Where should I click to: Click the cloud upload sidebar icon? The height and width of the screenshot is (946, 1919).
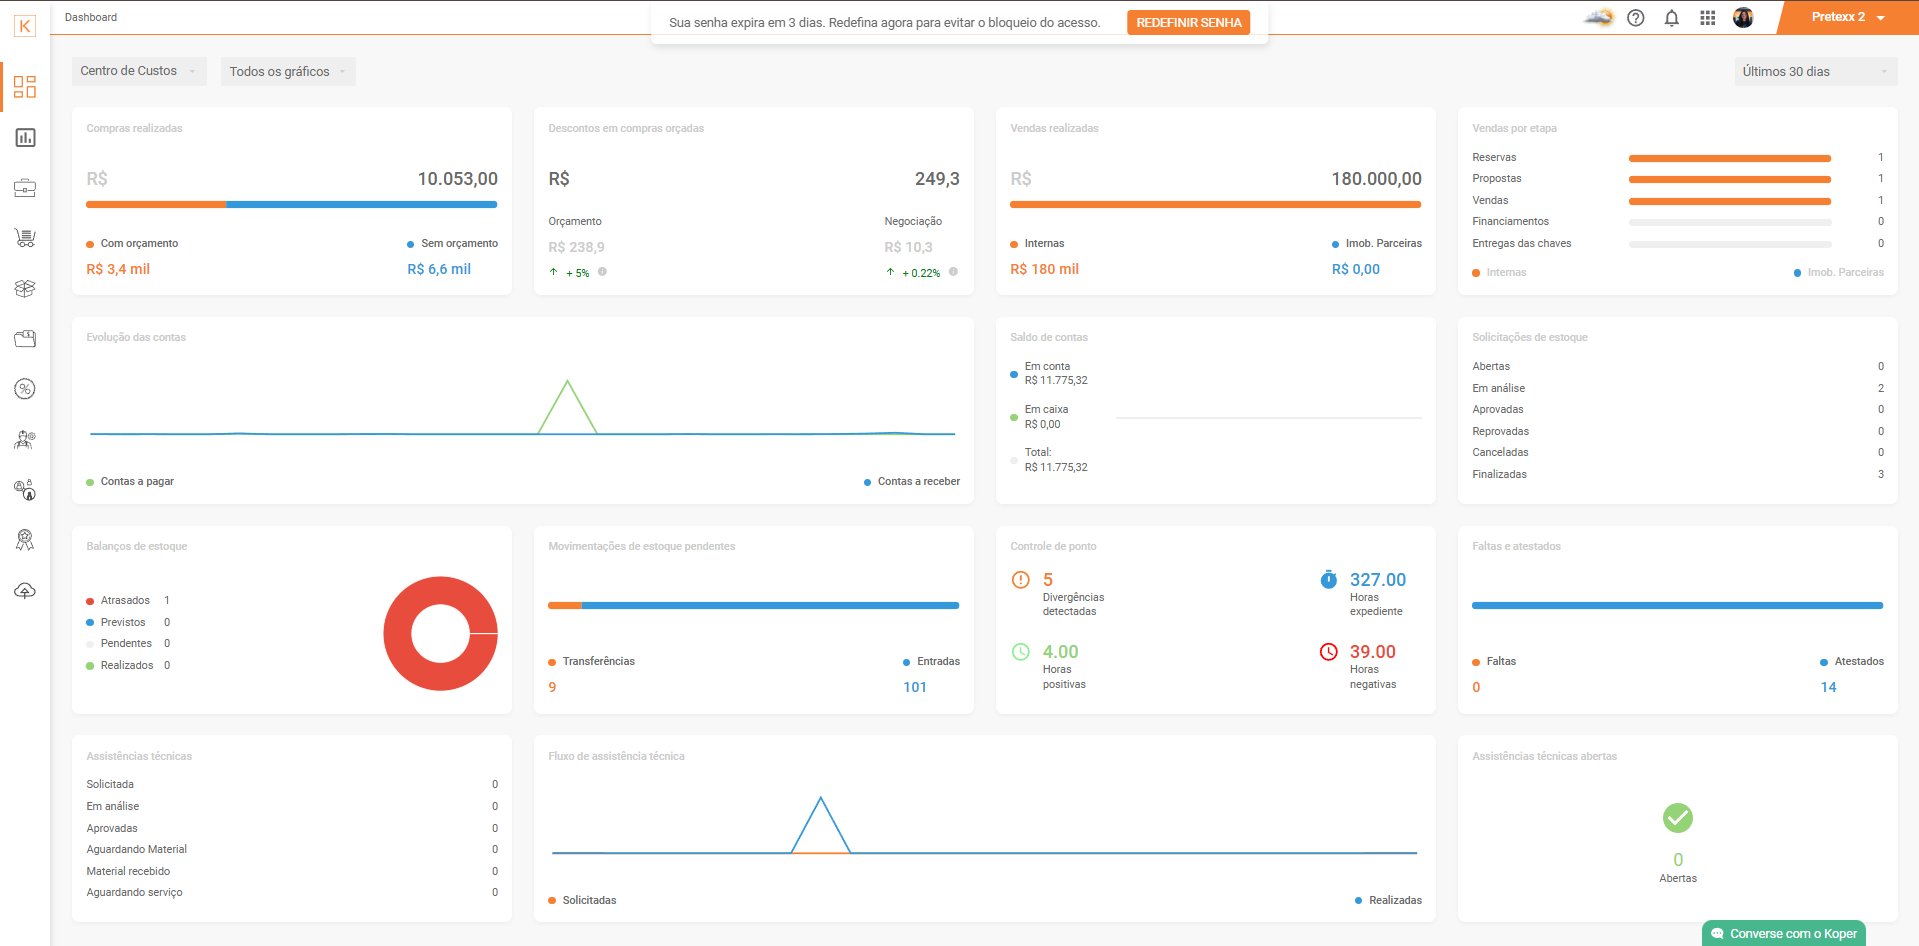25,590
